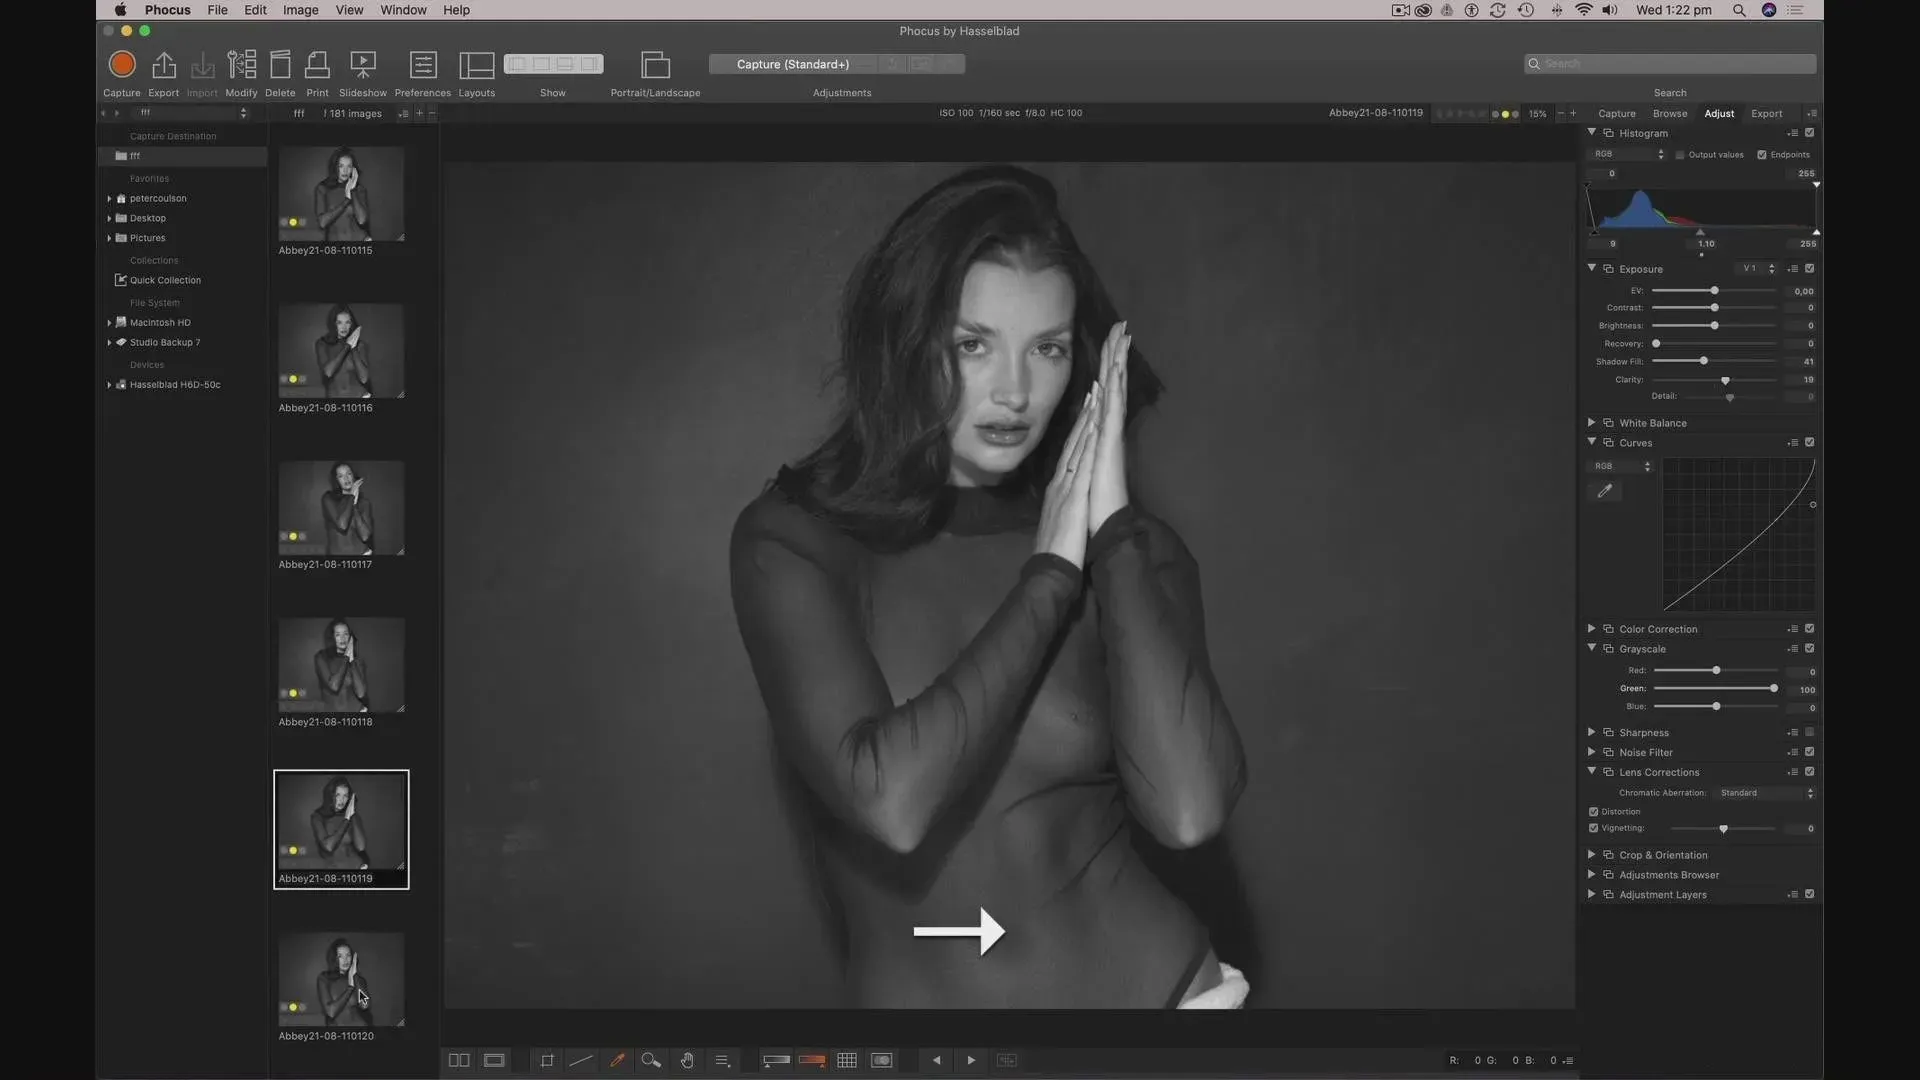Viewport: 1920px width, 1080px height.
Task: Disable the Grayscale adjustment checkbox
Action: (x=1809, y=649)
